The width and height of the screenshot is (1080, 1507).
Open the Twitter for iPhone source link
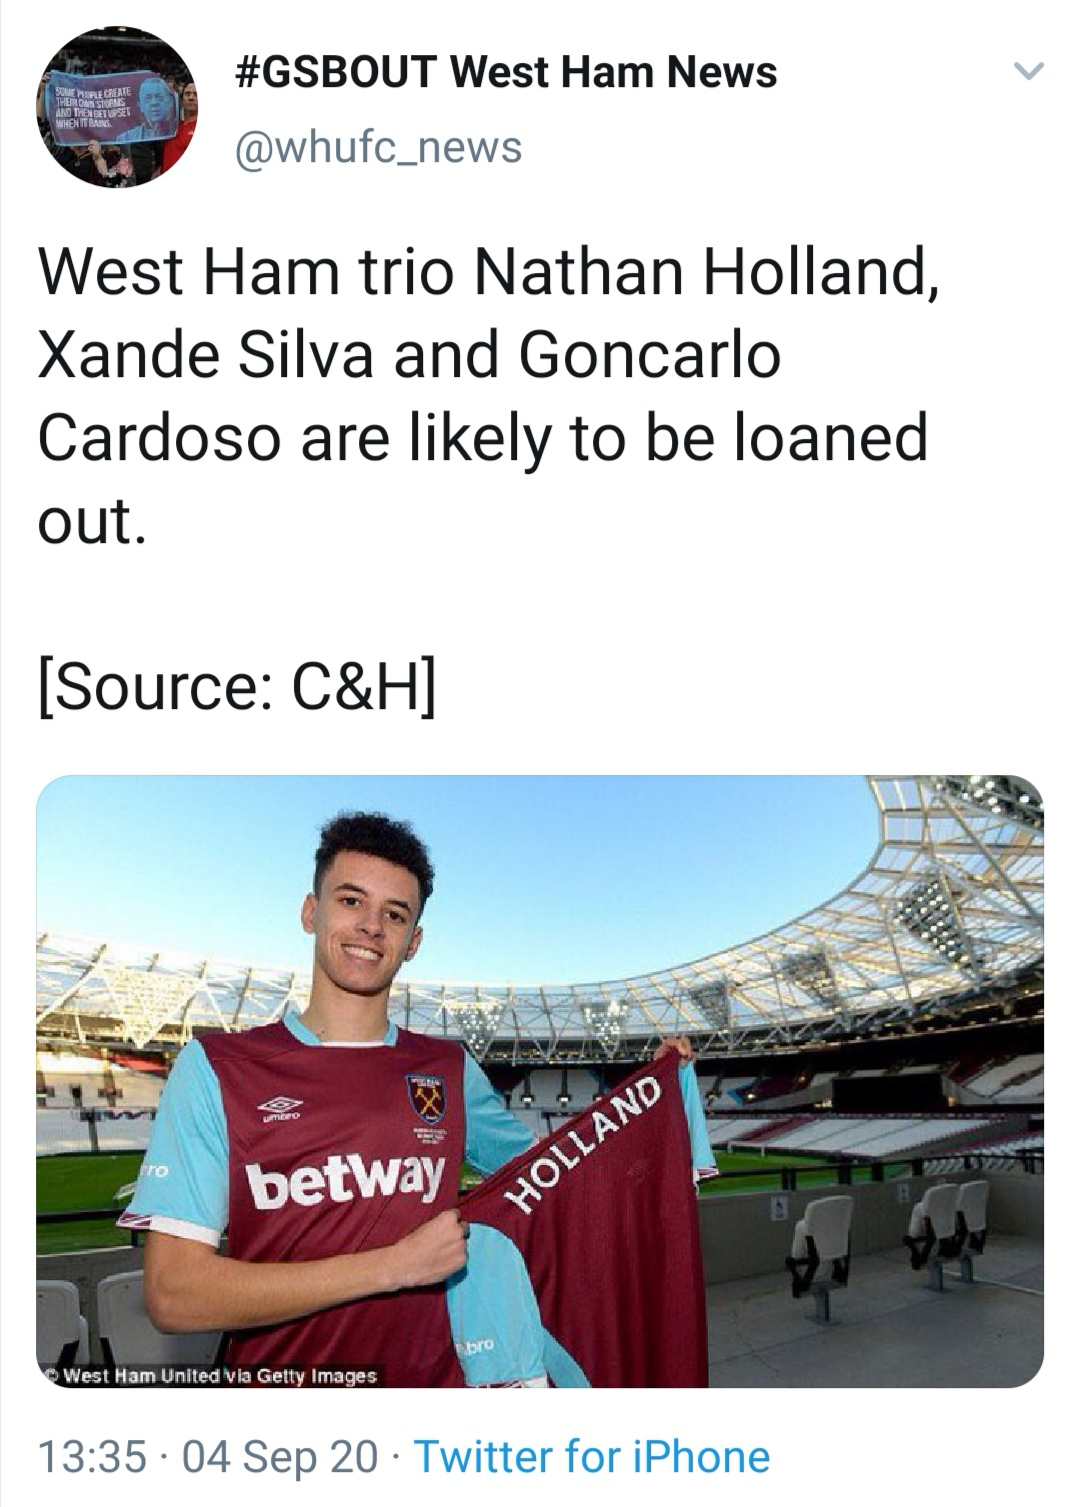(x=592, y=1455)
